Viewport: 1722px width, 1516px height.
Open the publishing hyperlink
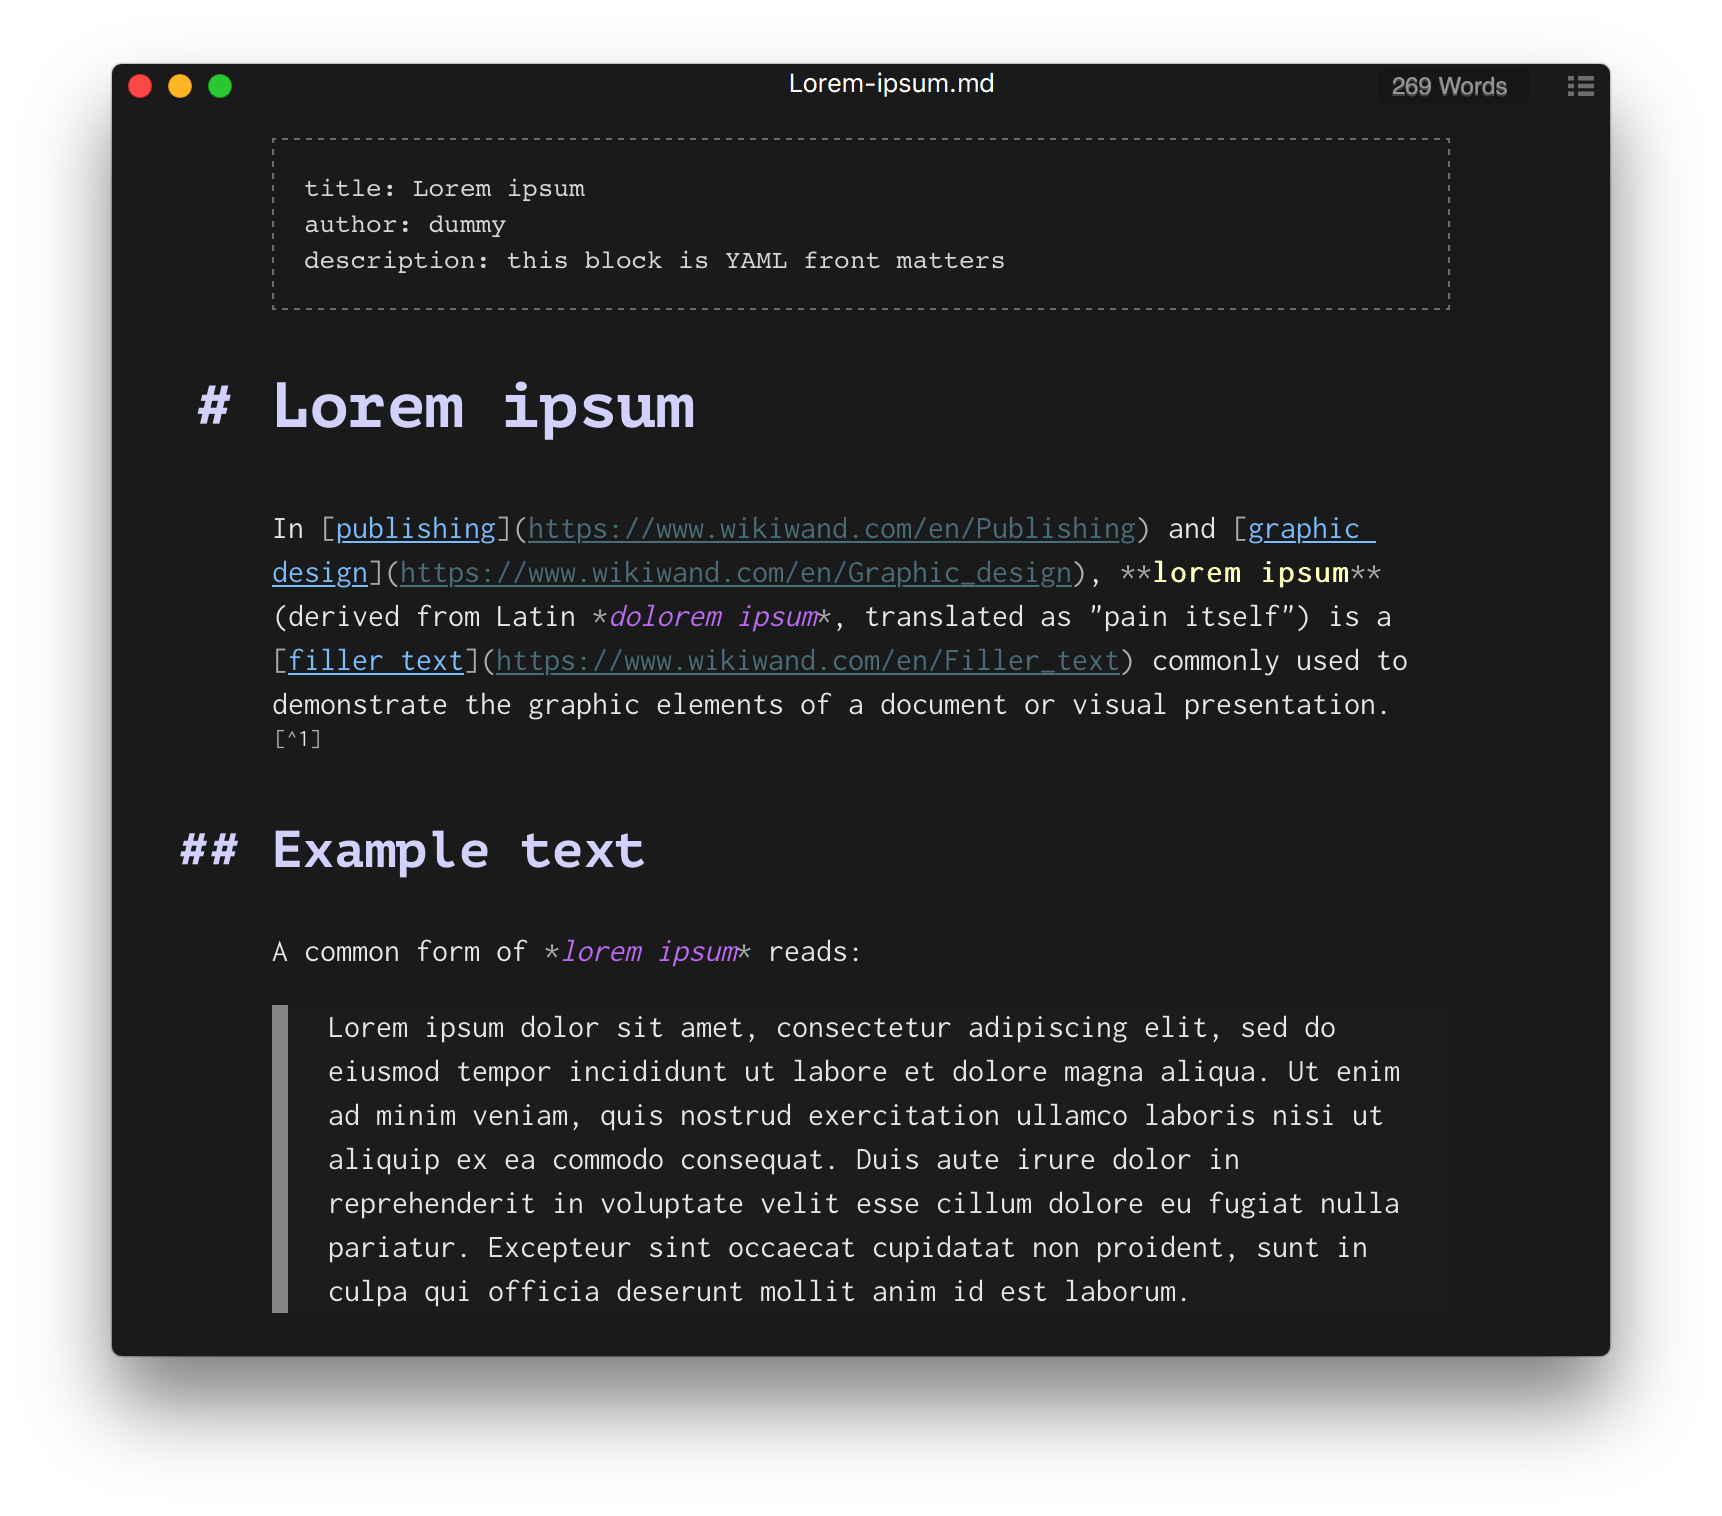(414, 528)
